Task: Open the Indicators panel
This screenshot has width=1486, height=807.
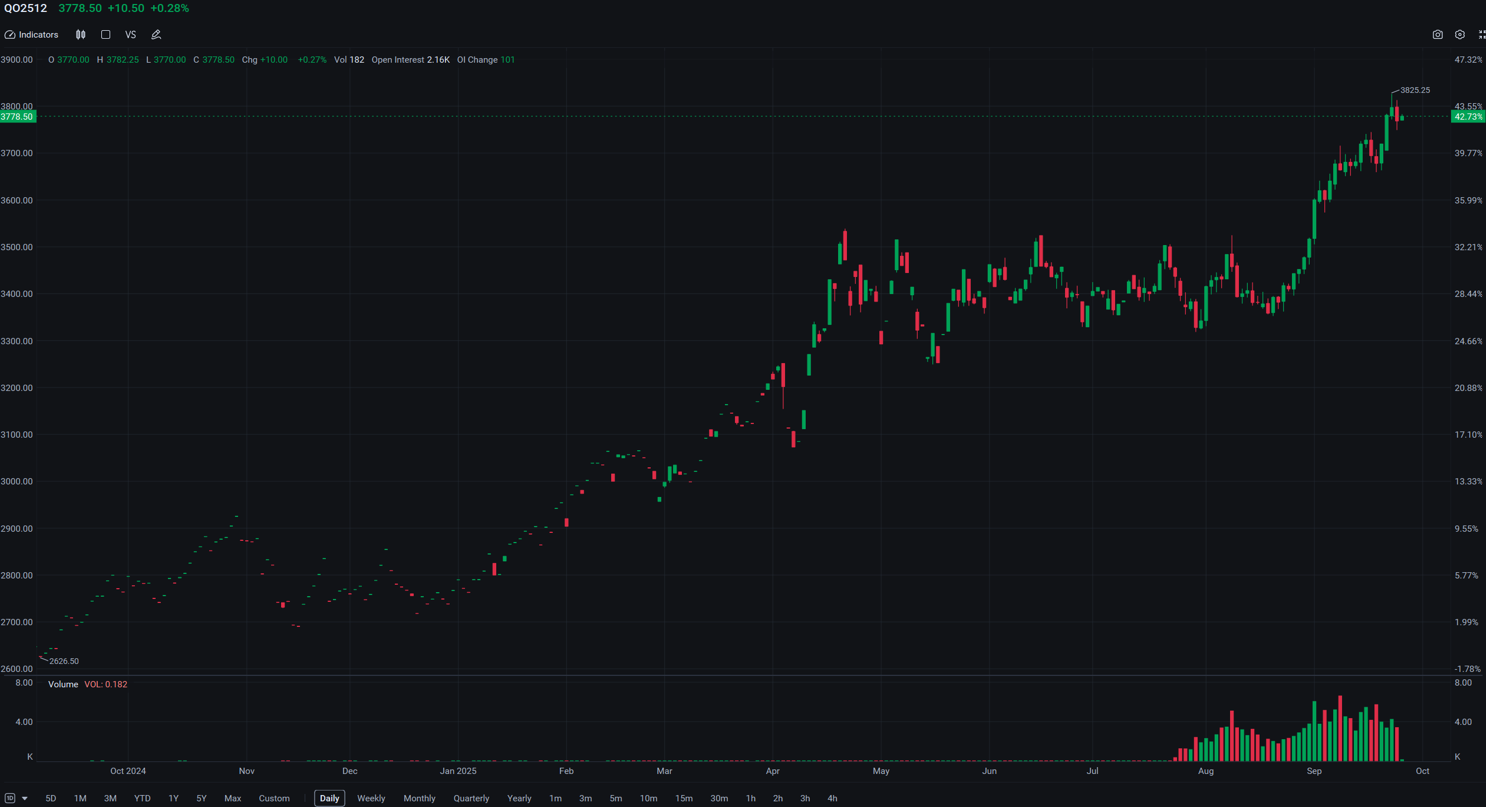Action: tap(32, 35)
